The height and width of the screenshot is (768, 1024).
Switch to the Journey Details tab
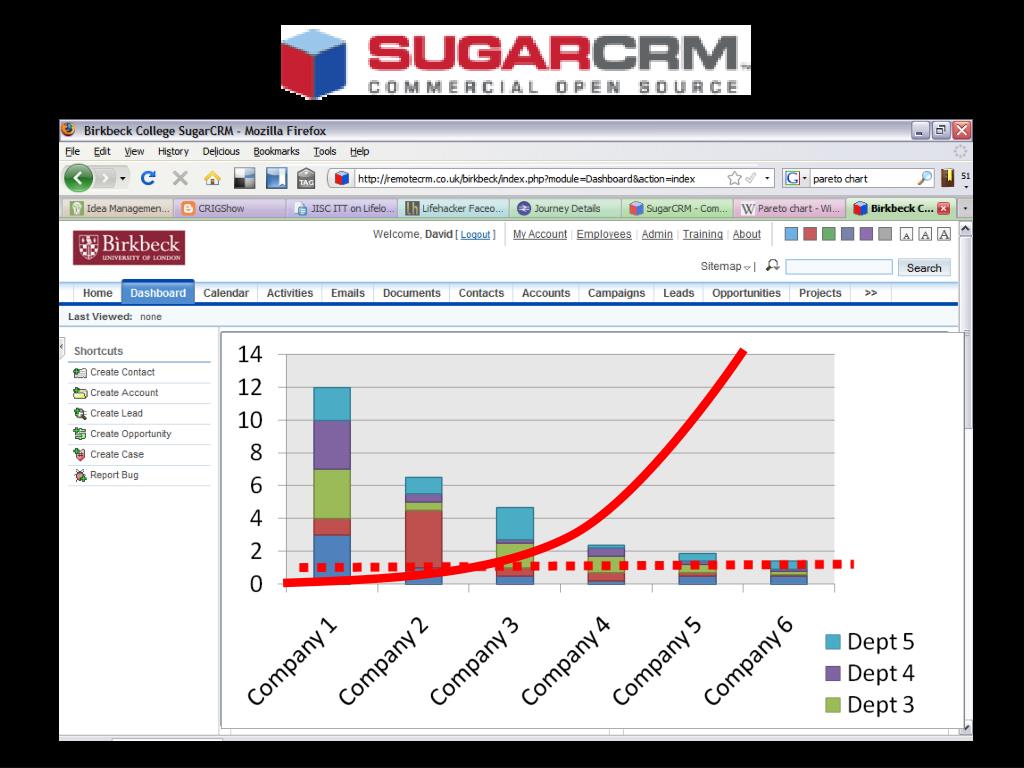566,208
